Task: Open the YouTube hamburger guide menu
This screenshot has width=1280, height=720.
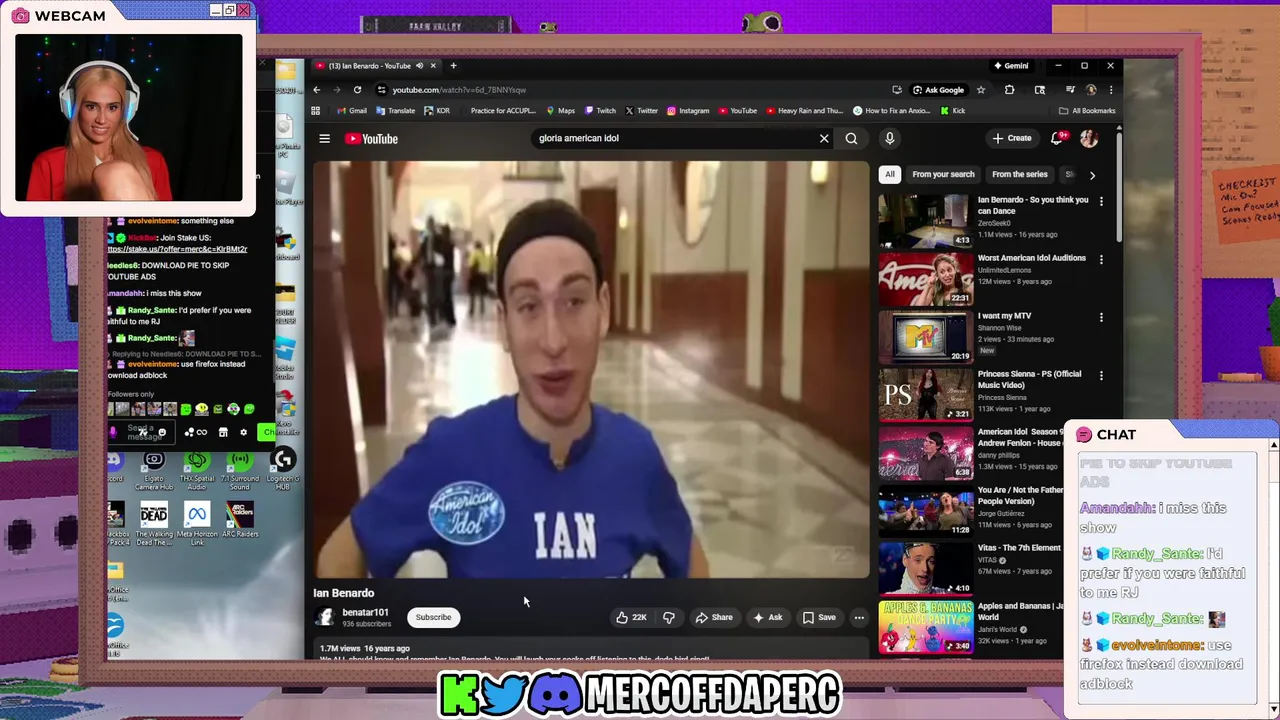Action: point(324,139)
